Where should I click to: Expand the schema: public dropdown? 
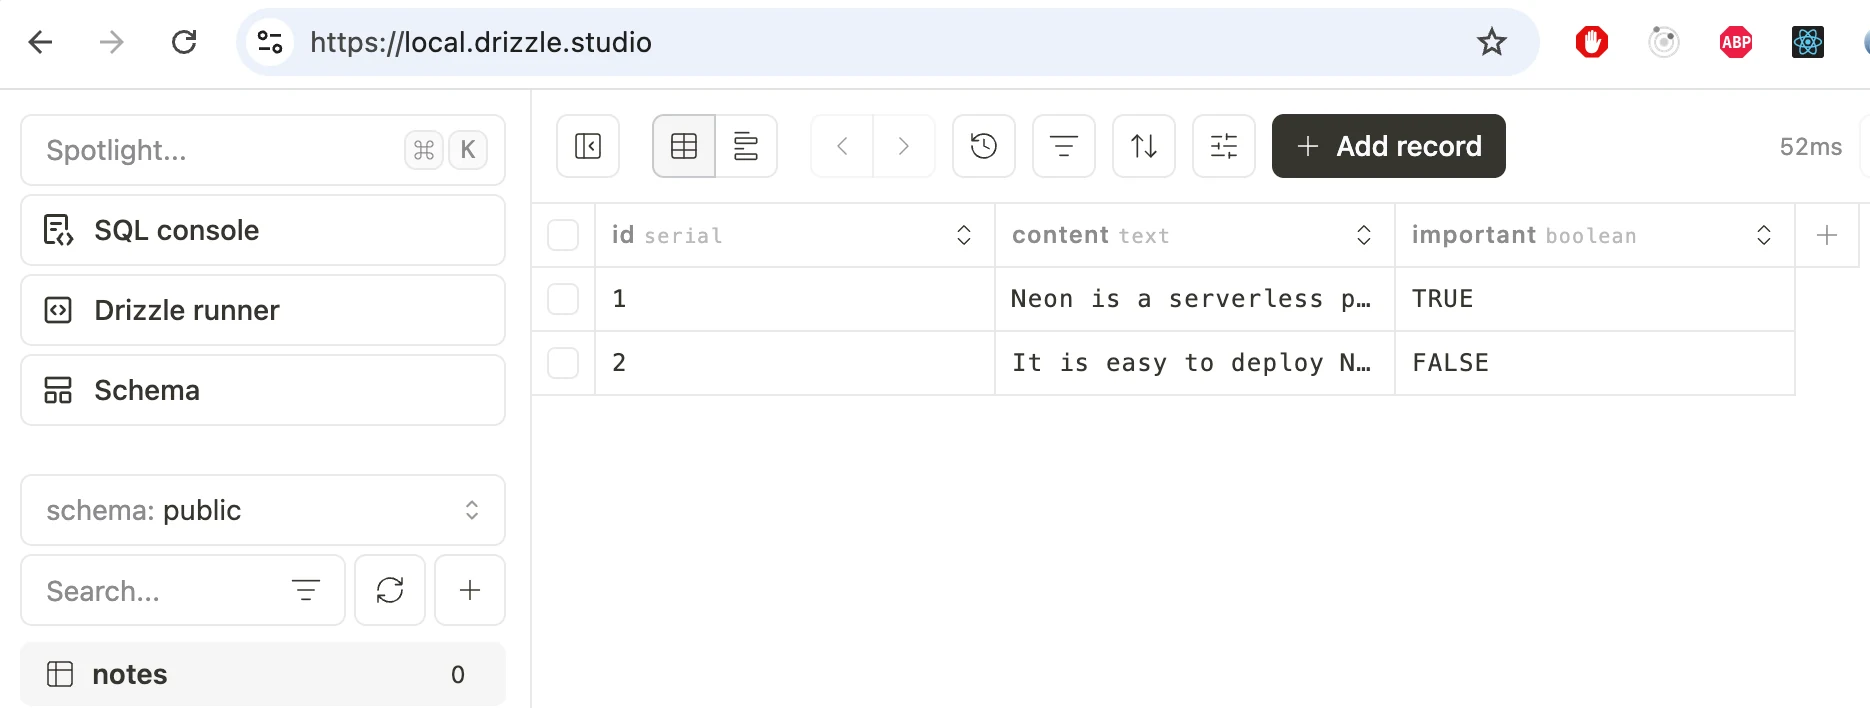click(263, 510)
